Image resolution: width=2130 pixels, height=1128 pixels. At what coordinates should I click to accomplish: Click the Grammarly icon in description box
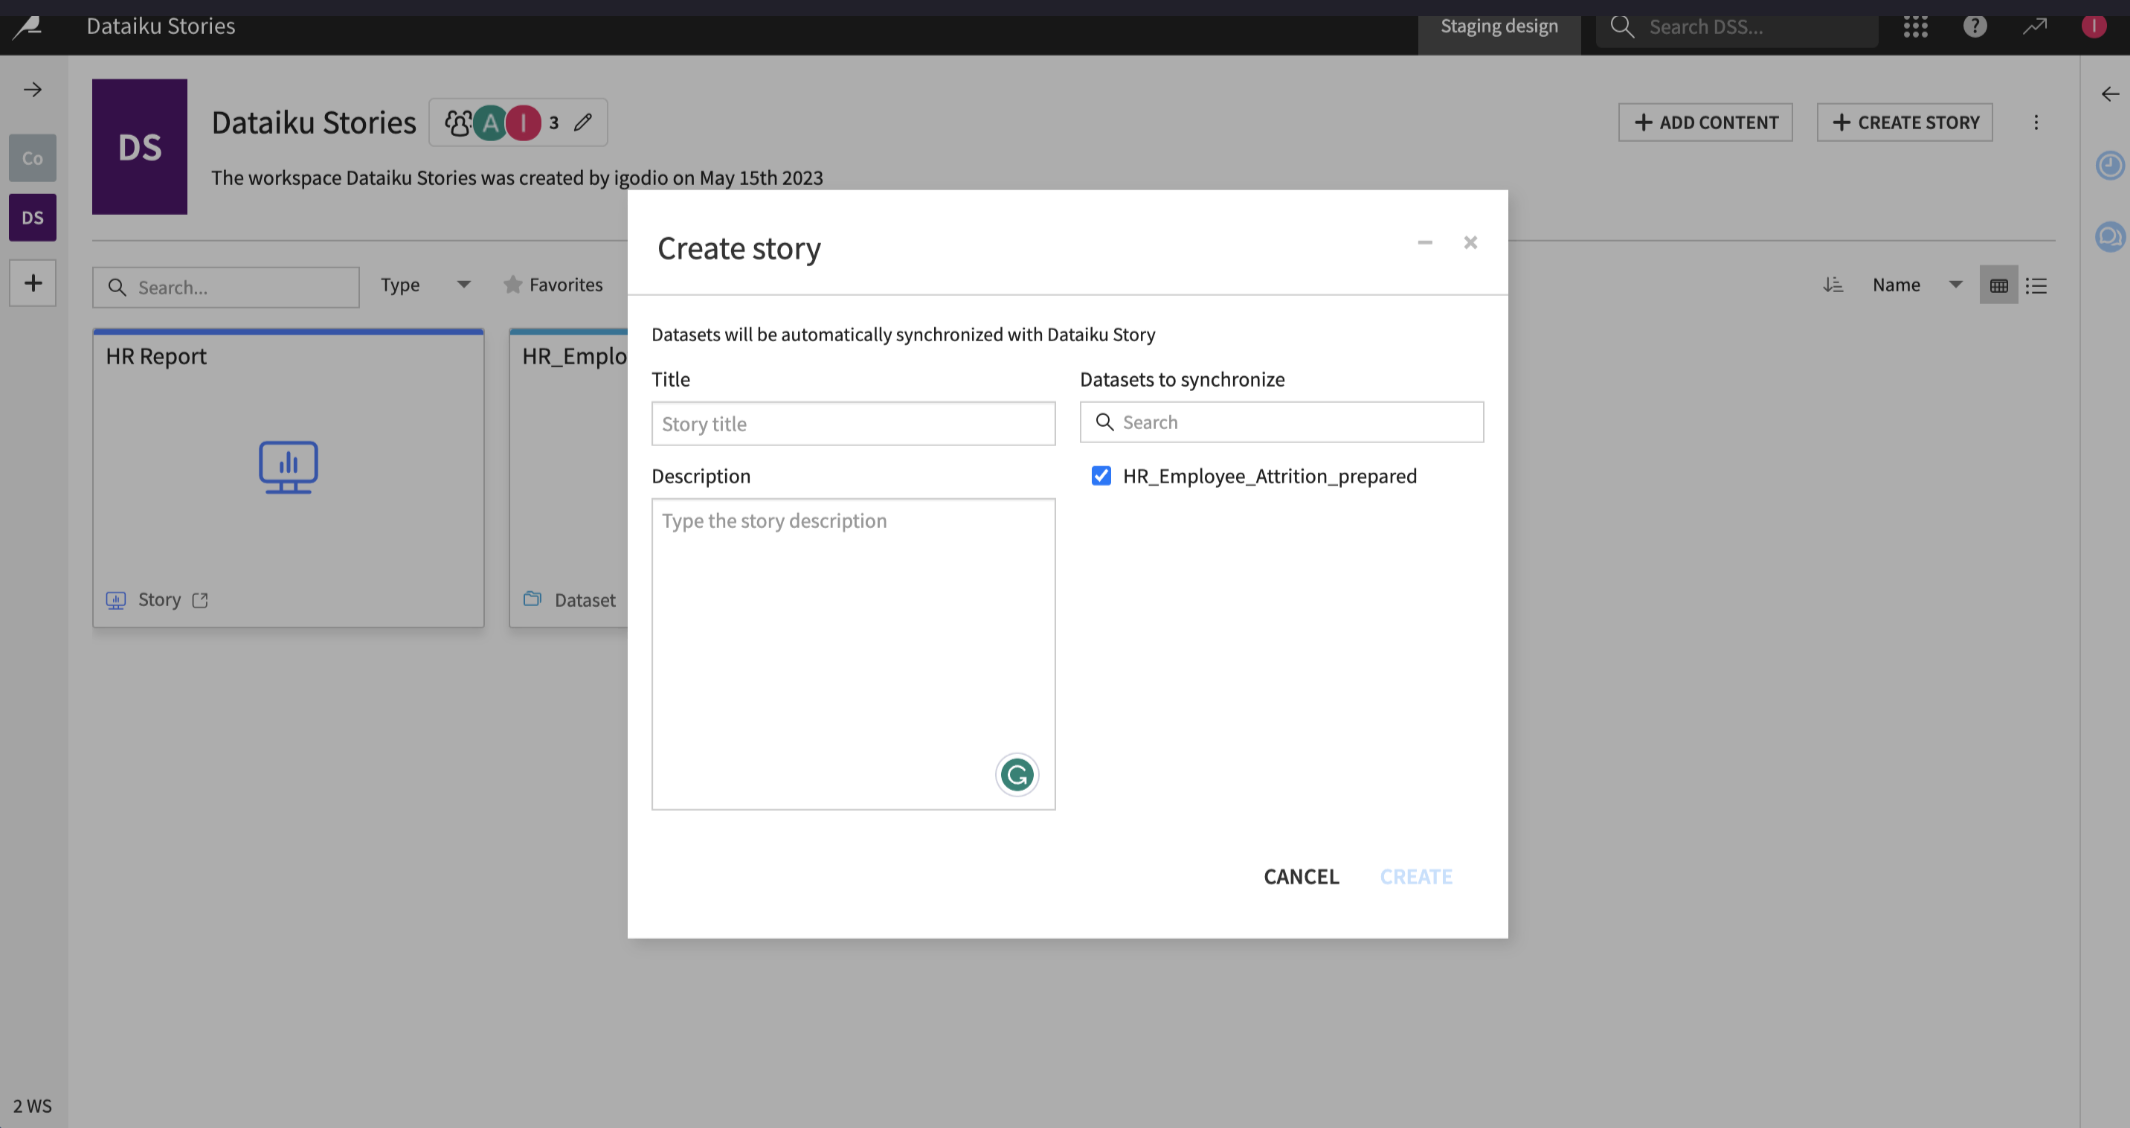point(1017,775)
